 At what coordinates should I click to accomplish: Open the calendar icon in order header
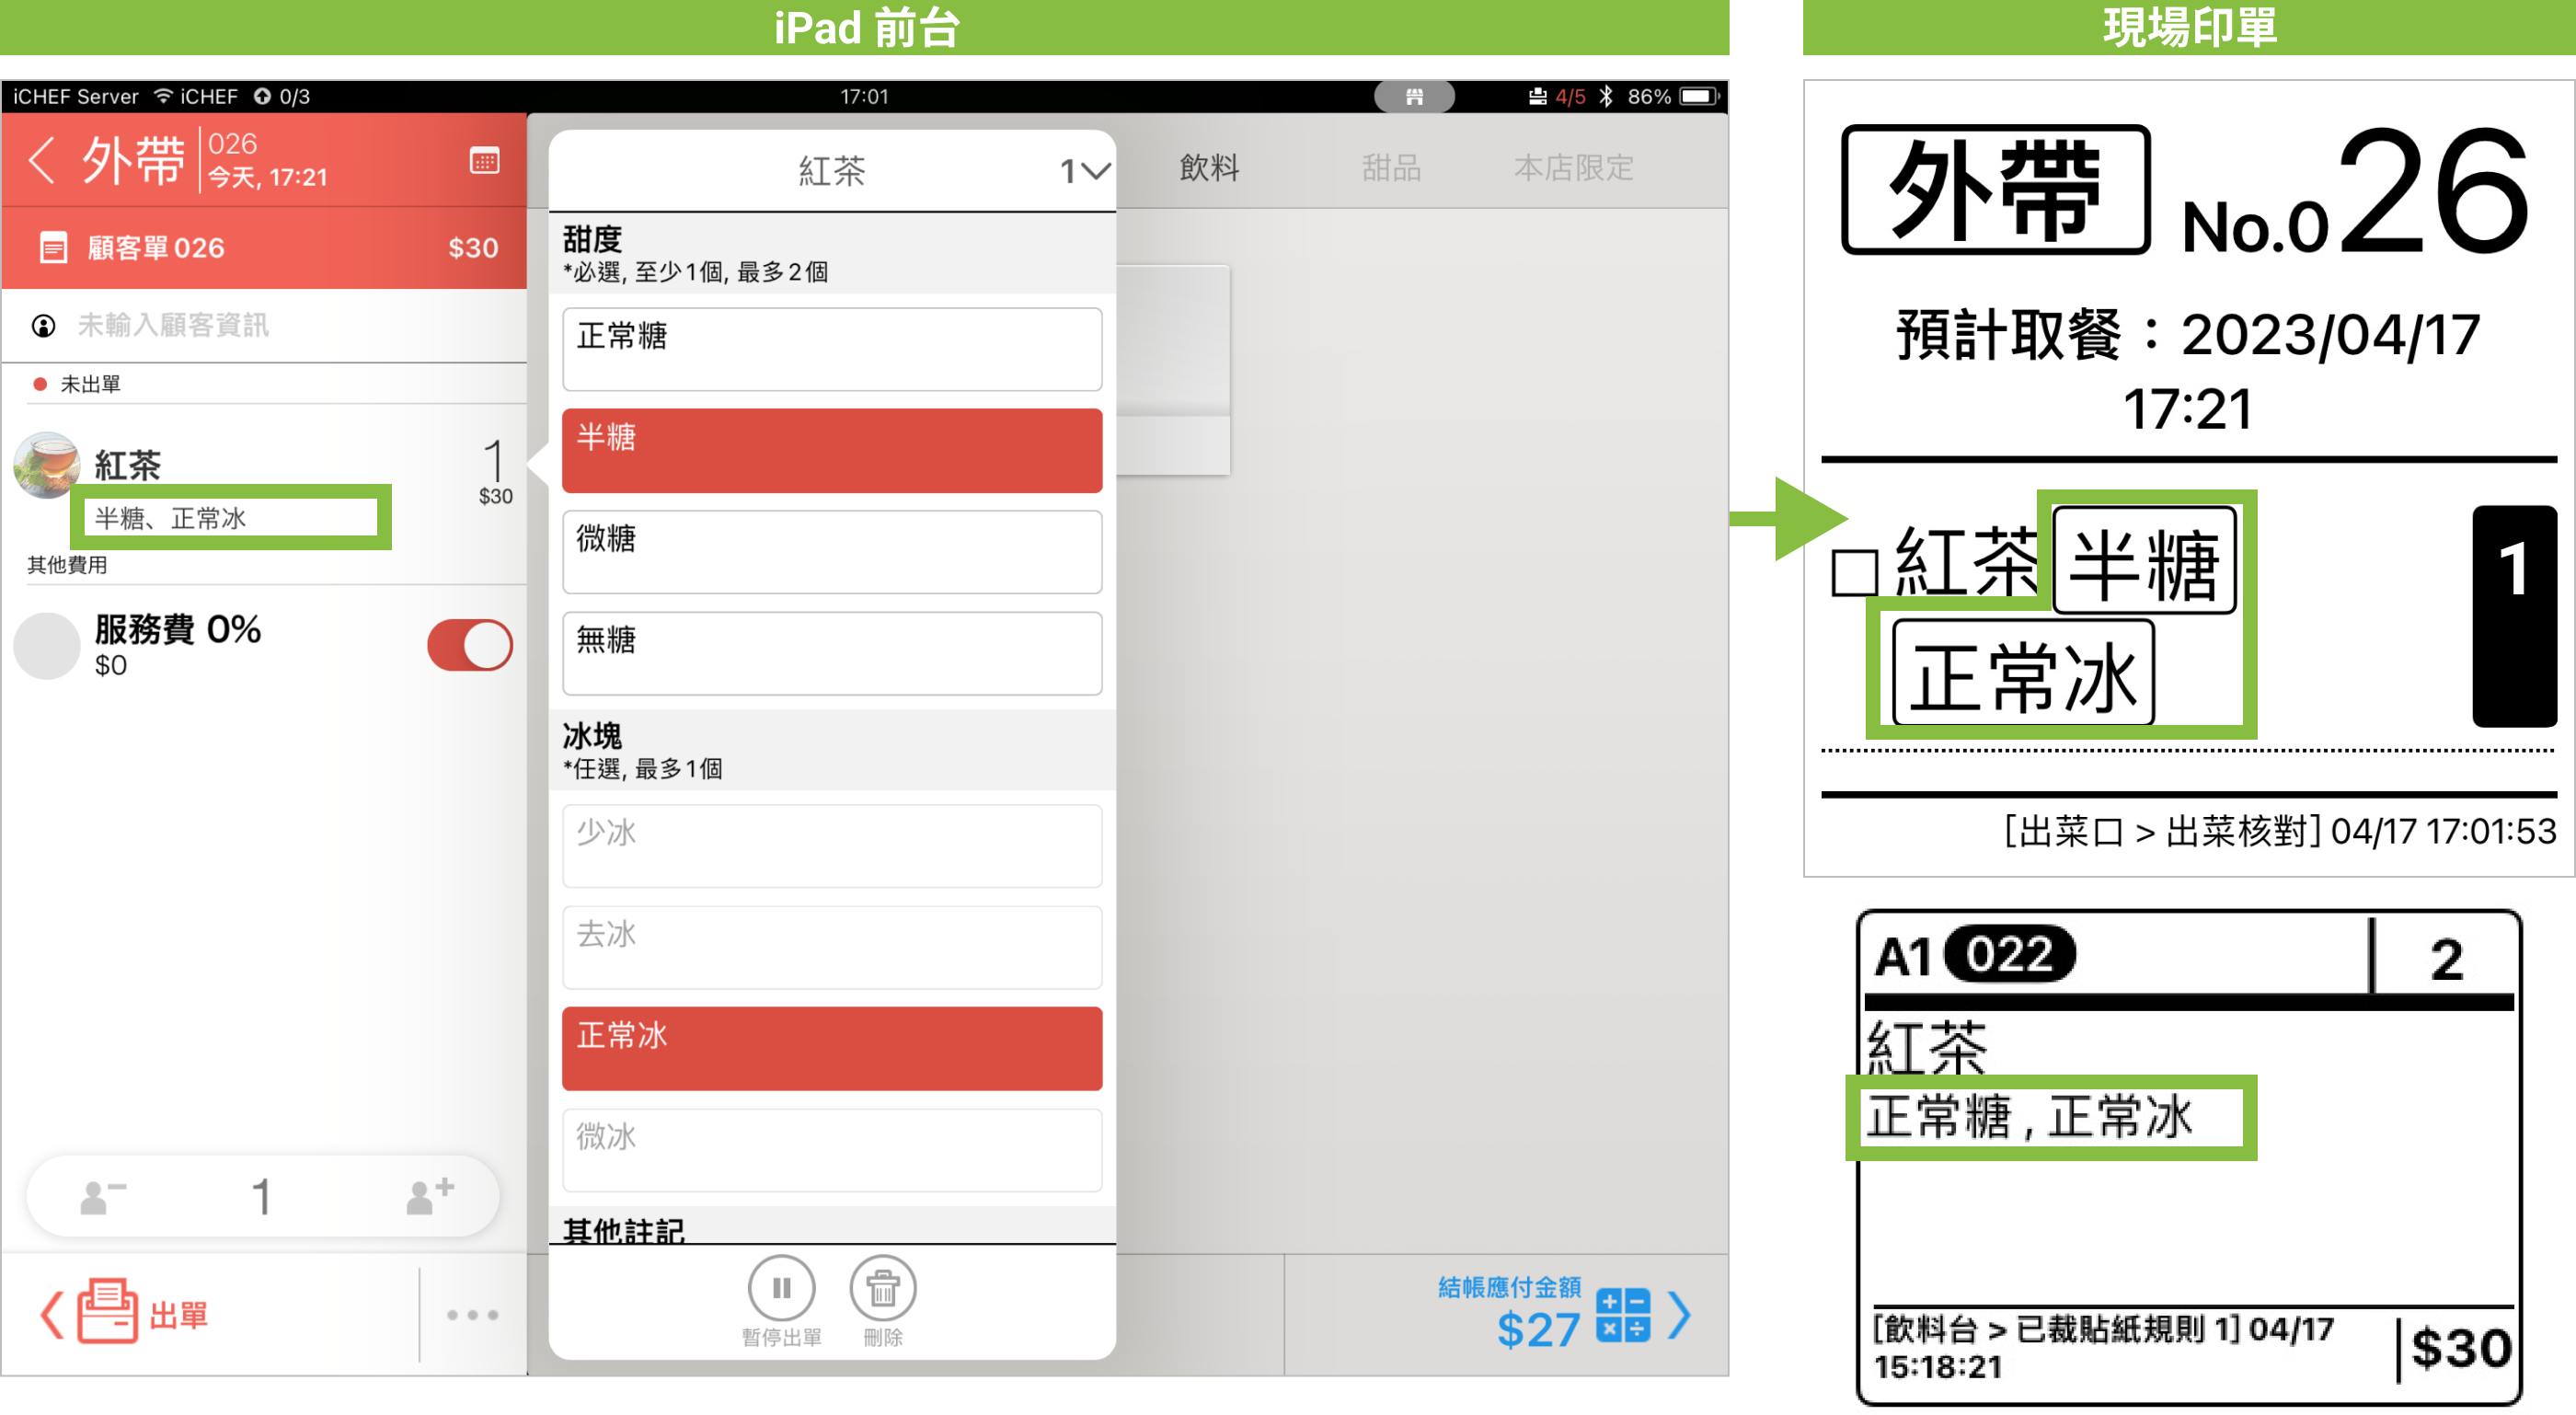point(485,160)
